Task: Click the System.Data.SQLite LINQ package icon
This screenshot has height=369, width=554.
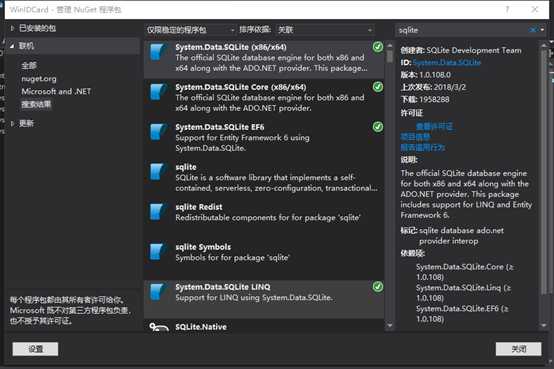Action: tap(158, 292)
